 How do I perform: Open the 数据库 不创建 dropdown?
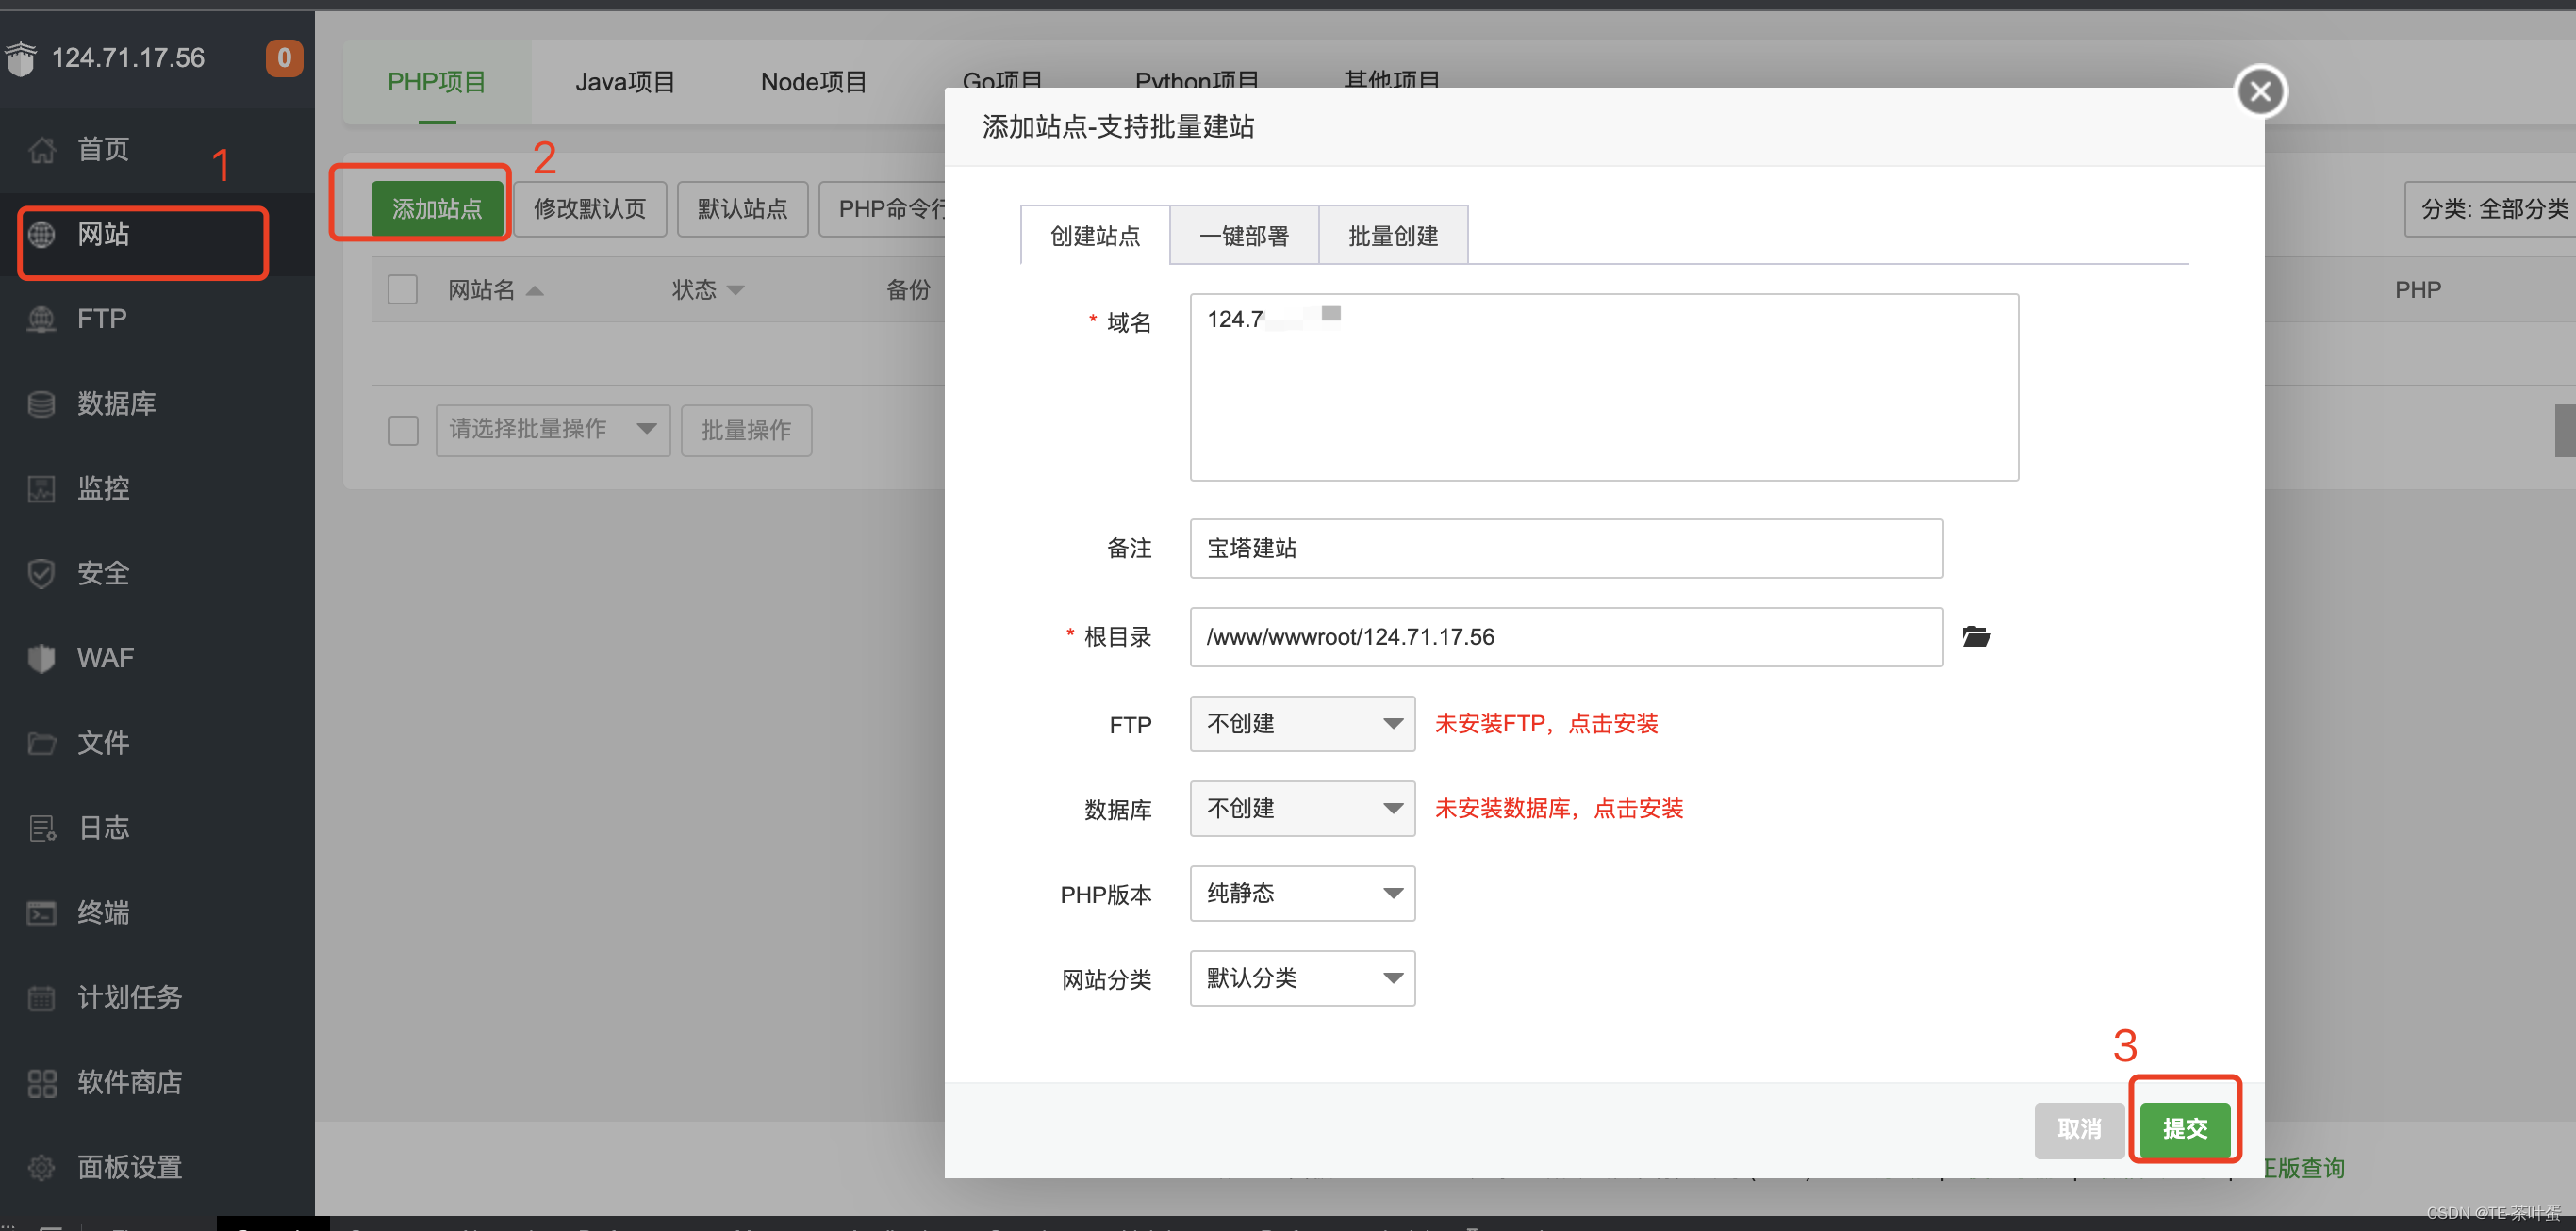click(x=1302, y=809)
